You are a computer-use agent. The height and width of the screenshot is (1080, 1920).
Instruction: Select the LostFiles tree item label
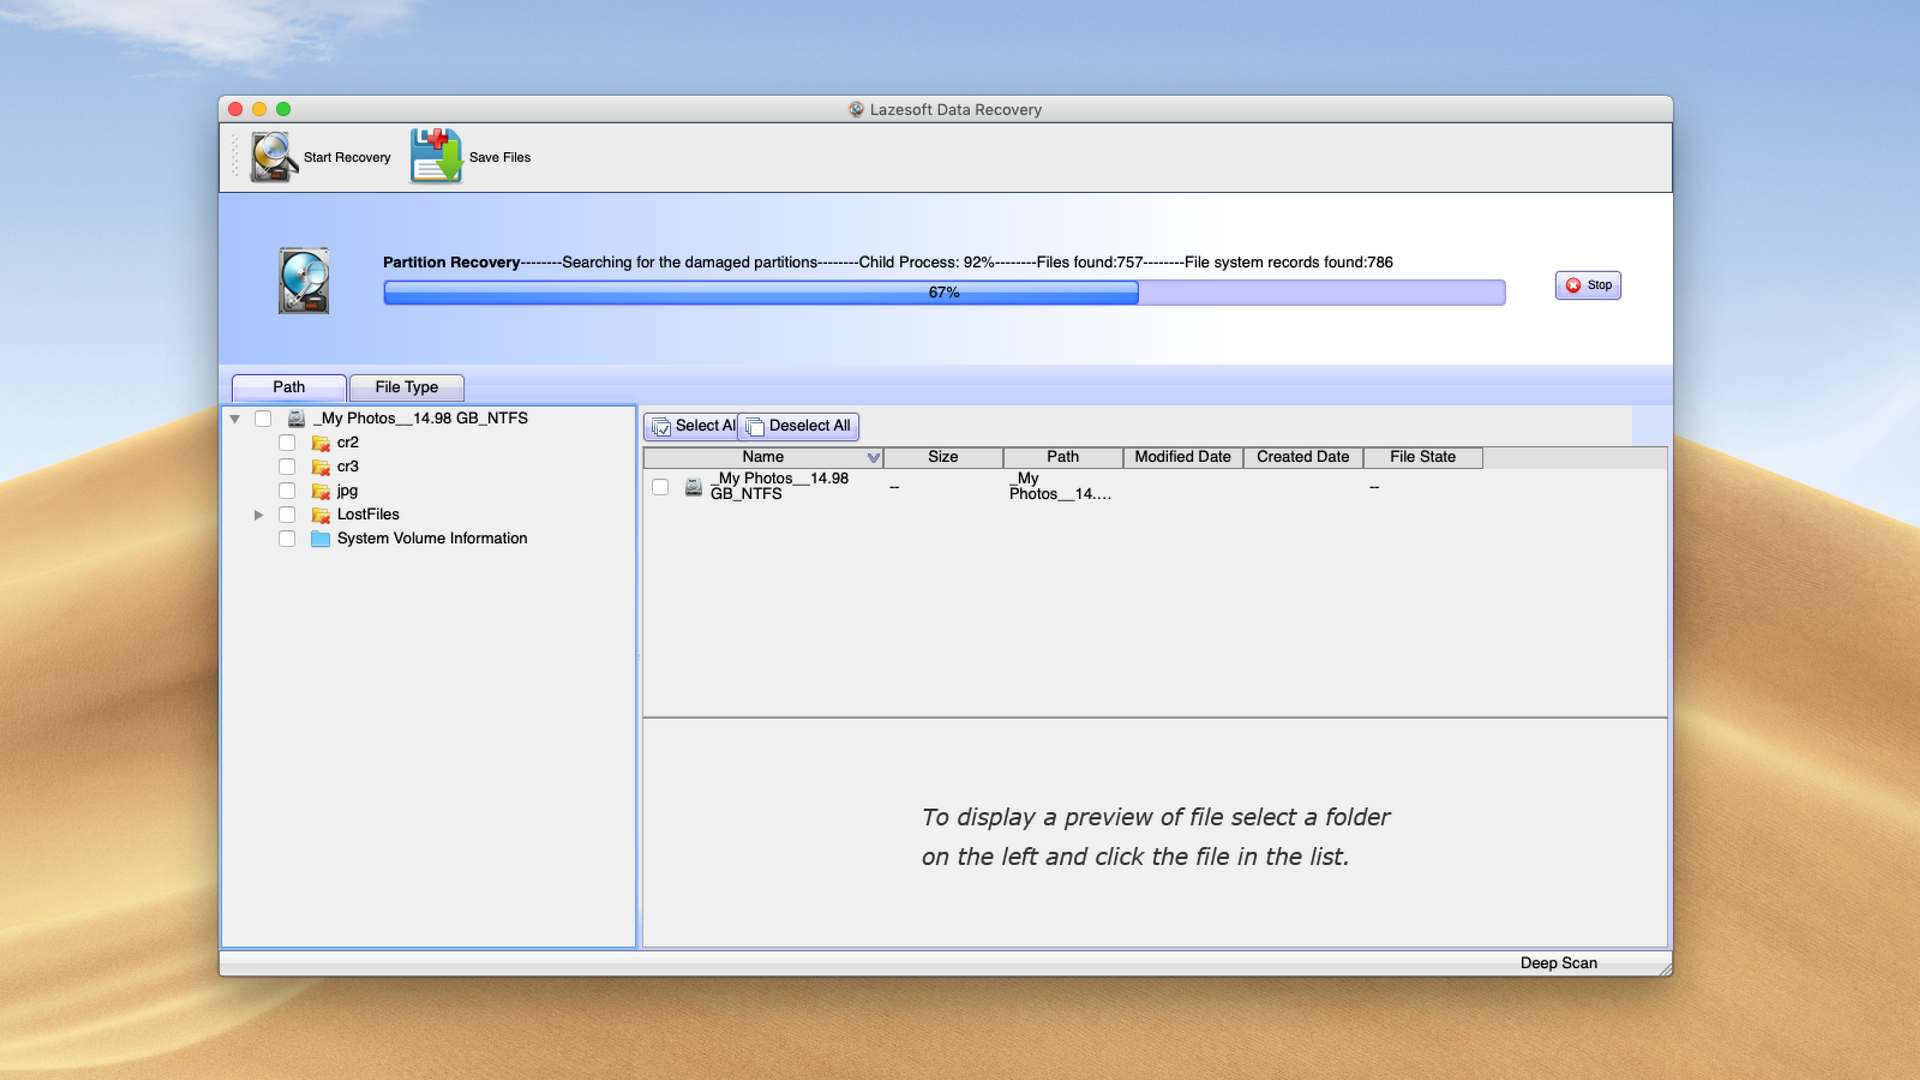pyautogui.click(x=368, y=515)
